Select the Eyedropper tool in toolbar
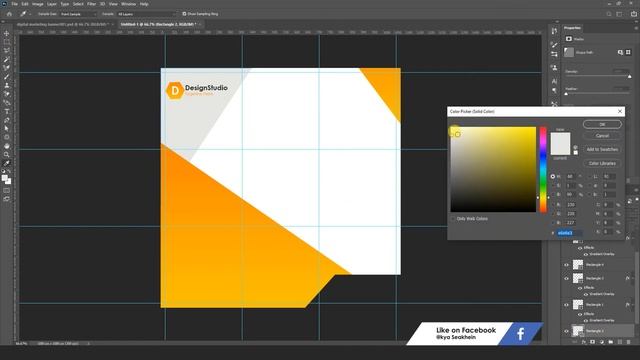 (7, 163)
